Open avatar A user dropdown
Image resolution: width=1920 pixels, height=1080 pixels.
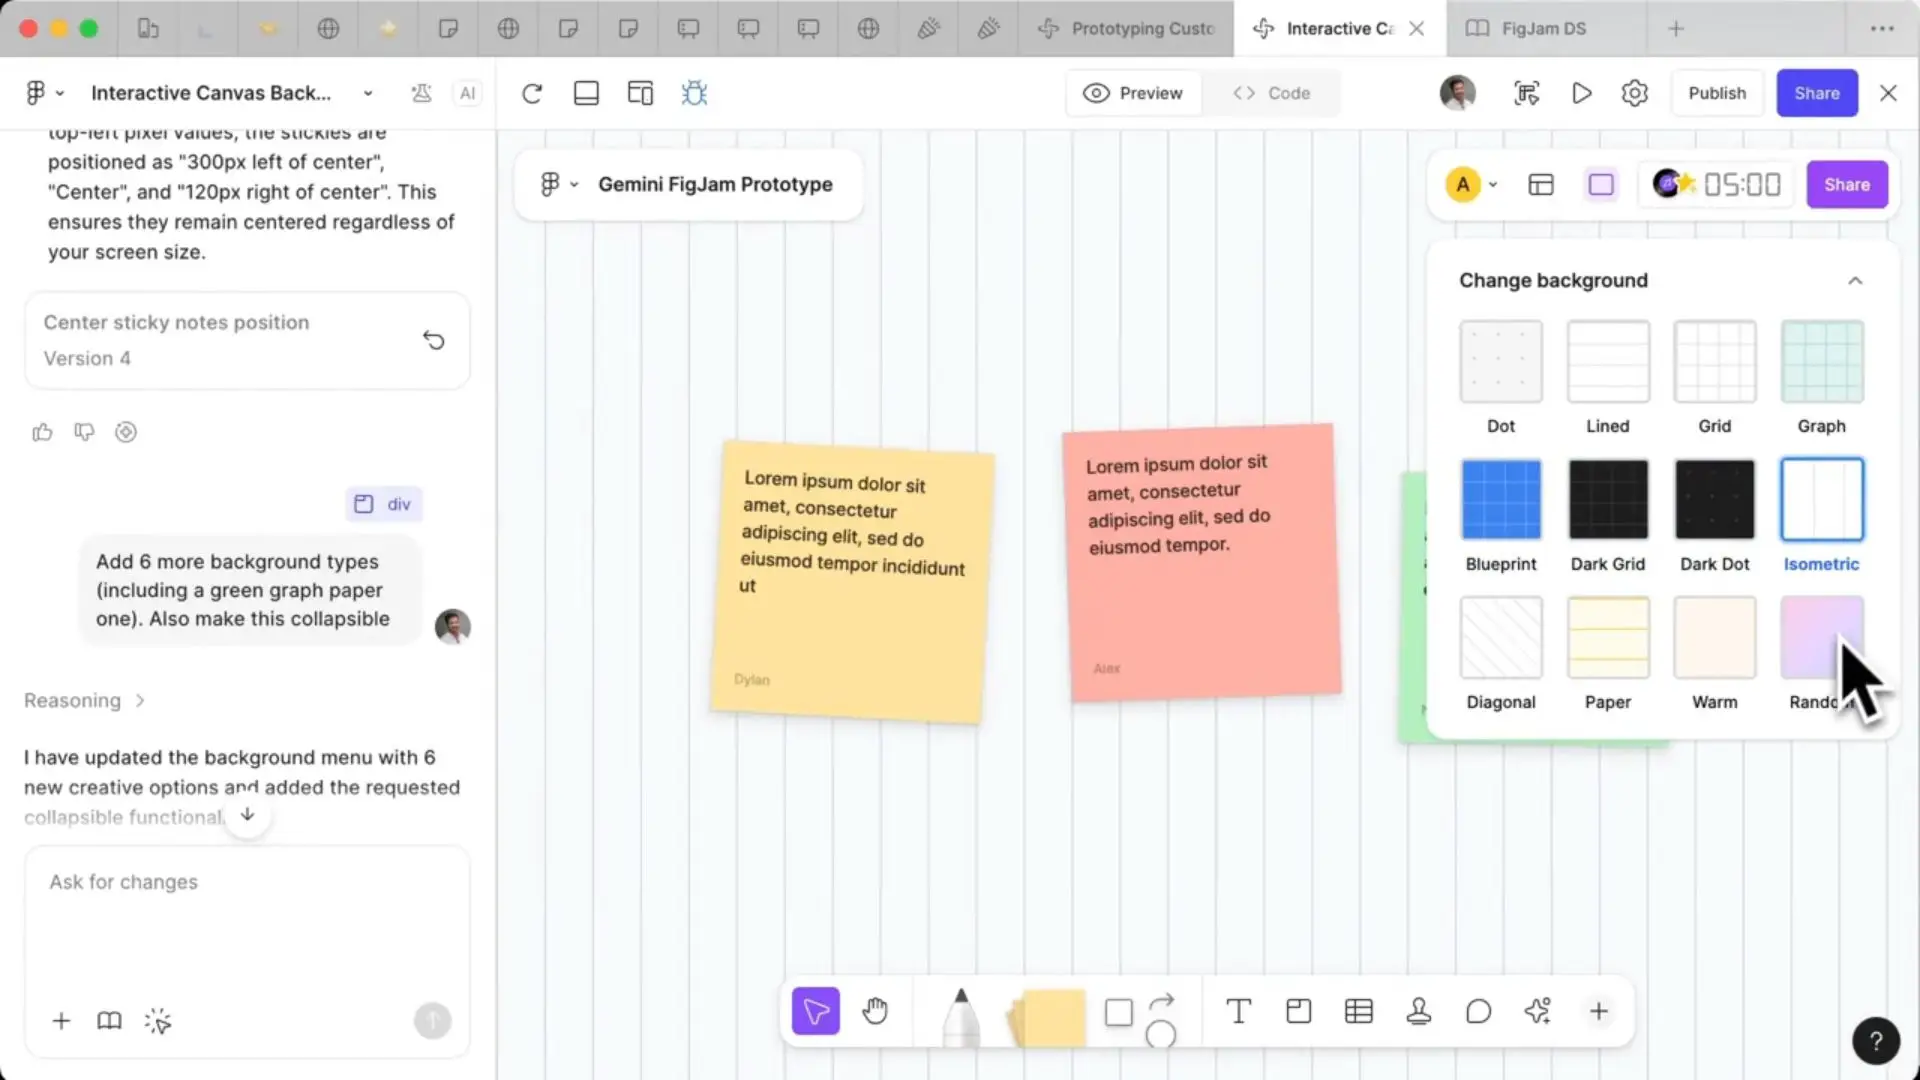(1471, 184)
